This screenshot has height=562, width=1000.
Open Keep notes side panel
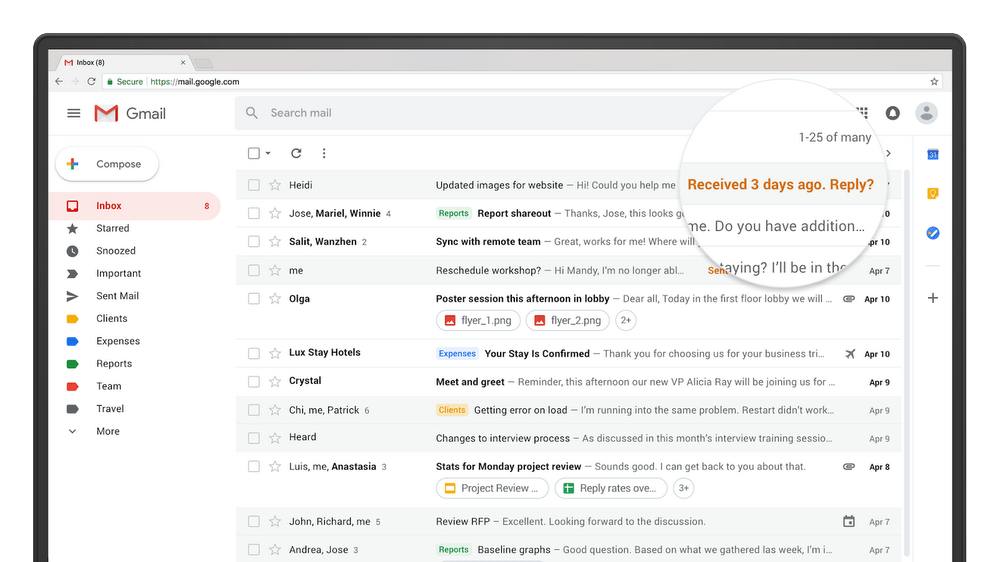(x=932, y=193)
